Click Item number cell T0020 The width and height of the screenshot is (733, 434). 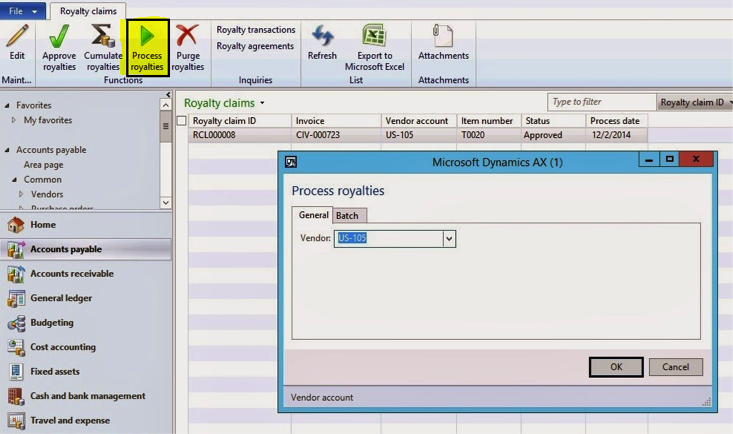tap(489, 135)
